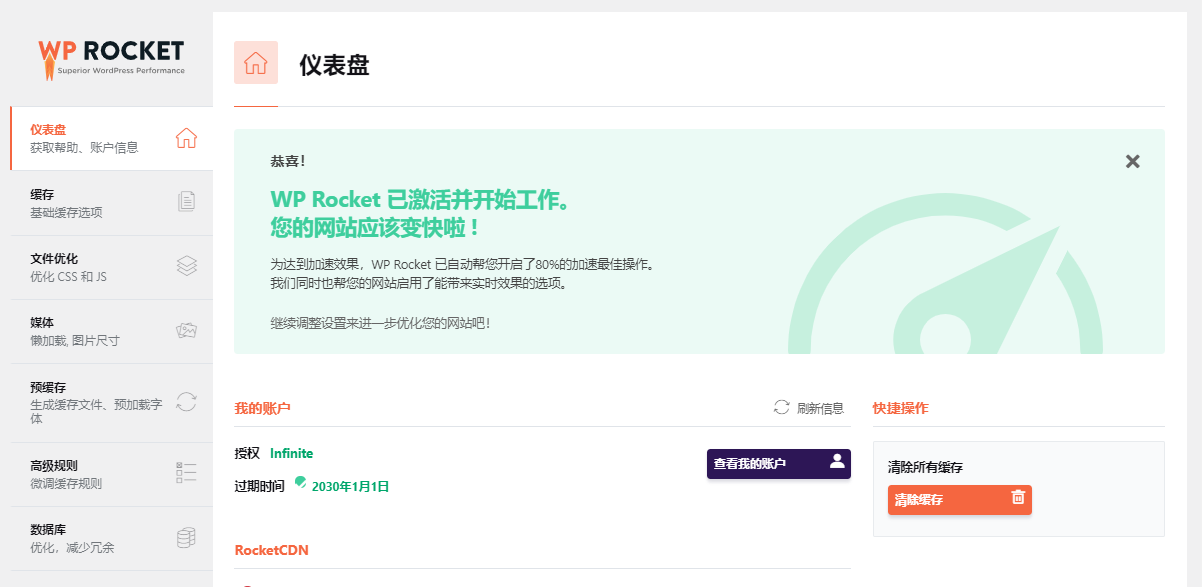Click the layers icon beside 文件优化

(x=186, y=266)
